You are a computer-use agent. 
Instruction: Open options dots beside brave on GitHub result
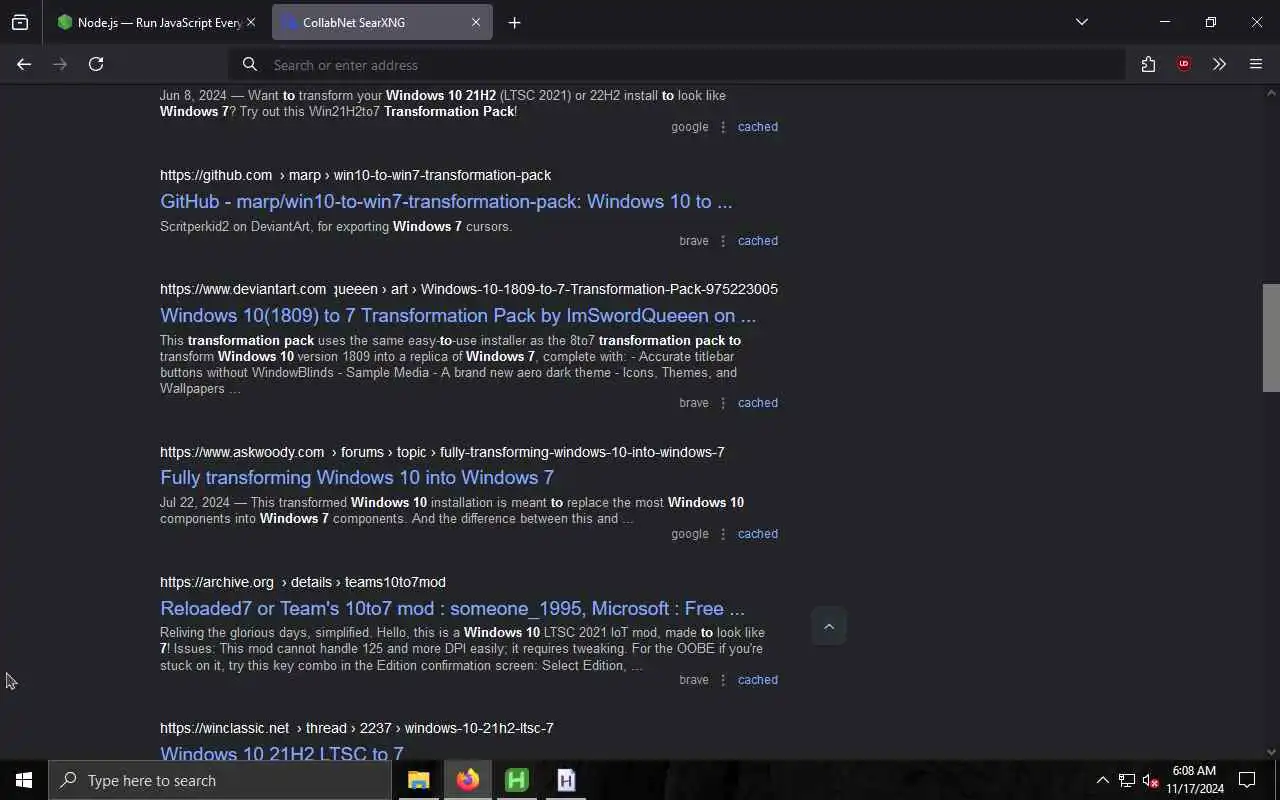click(x=723, y=241)
